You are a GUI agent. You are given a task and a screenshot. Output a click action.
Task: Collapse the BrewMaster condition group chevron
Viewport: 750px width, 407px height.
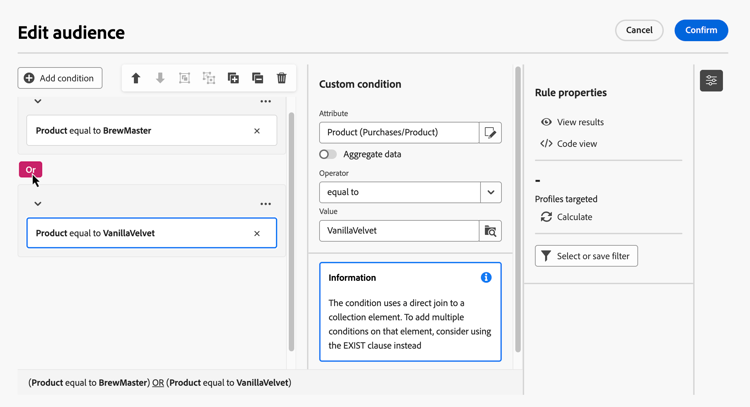click(x=38, y=101)
